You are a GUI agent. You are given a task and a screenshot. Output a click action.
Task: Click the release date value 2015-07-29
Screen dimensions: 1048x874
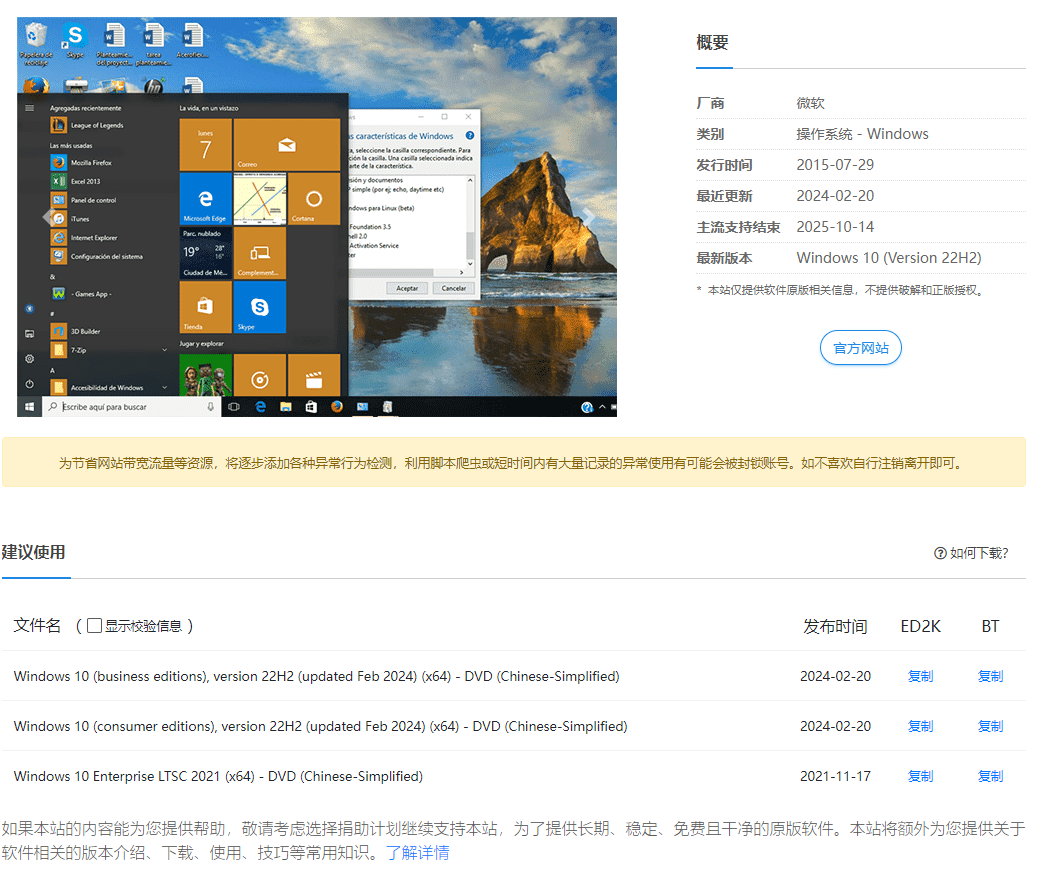(x=835, y=165)
